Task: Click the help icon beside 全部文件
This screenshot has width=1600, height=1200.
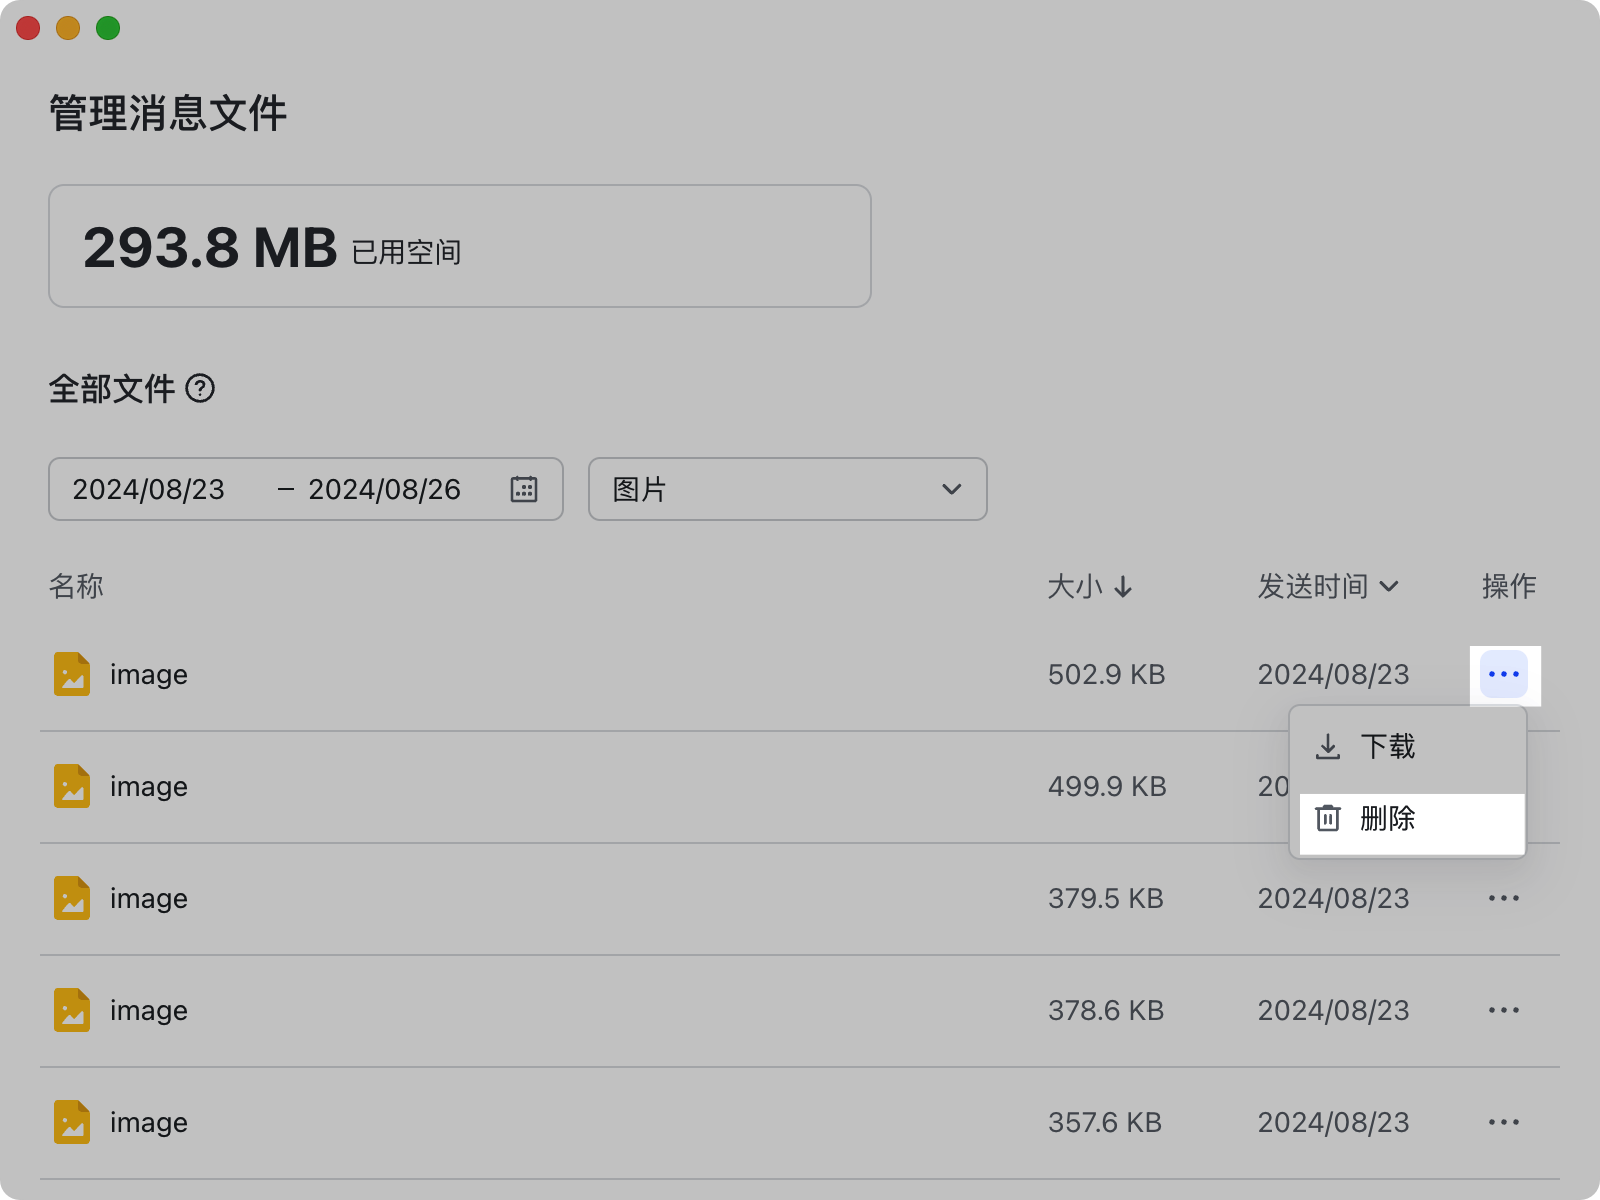Action: (200, 388)
